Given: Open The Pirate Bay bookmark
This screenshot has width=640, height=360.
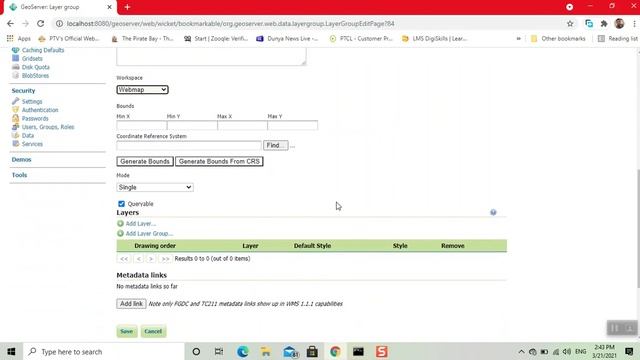Looking at the screenshot, I should coord(142,38).
